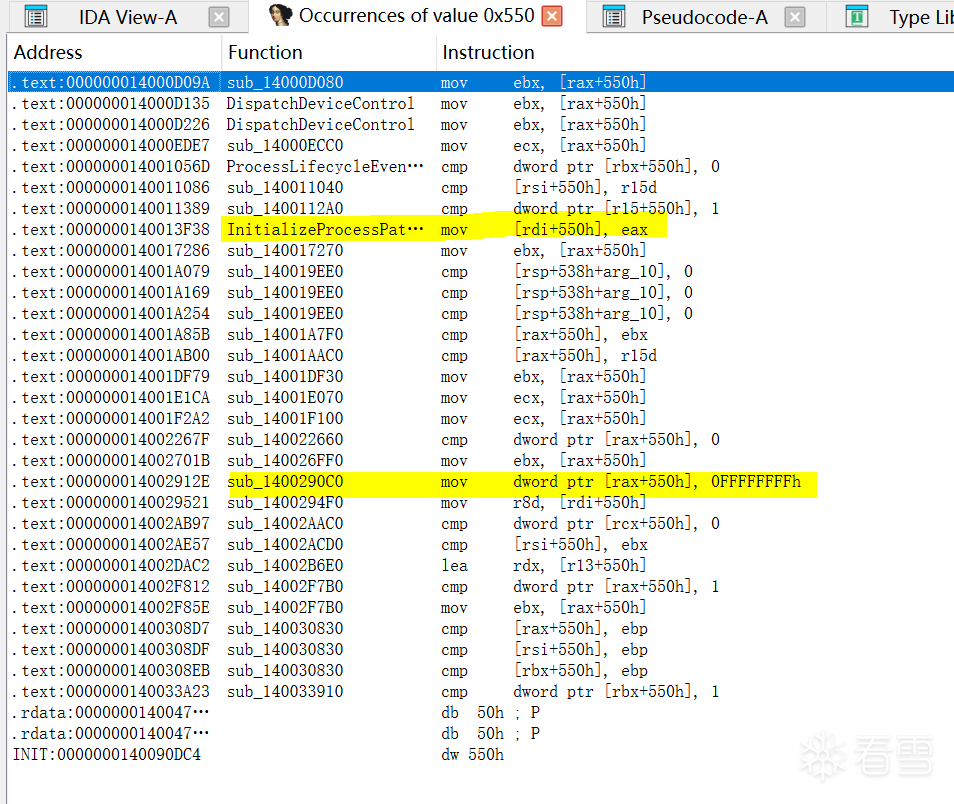Close the Occurrences of value 0x550 tab

(552, 16)
